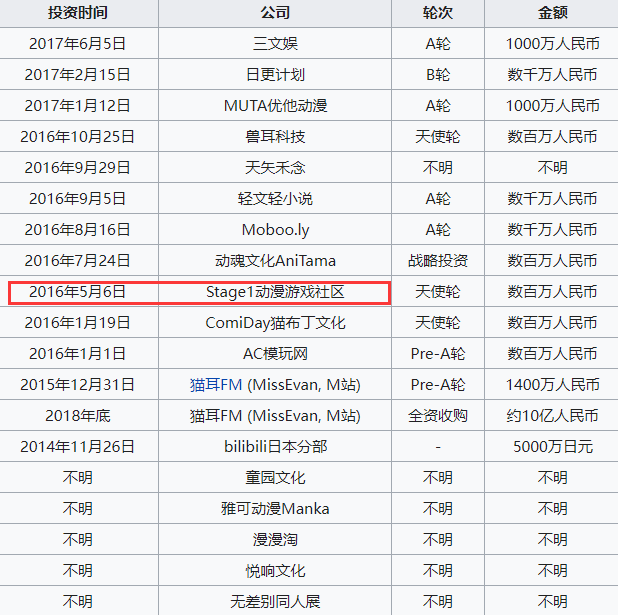Click 天使轮 in the 兽耳科技 row
The height and width of the screenshot is (615, 618).
[438, 136]
